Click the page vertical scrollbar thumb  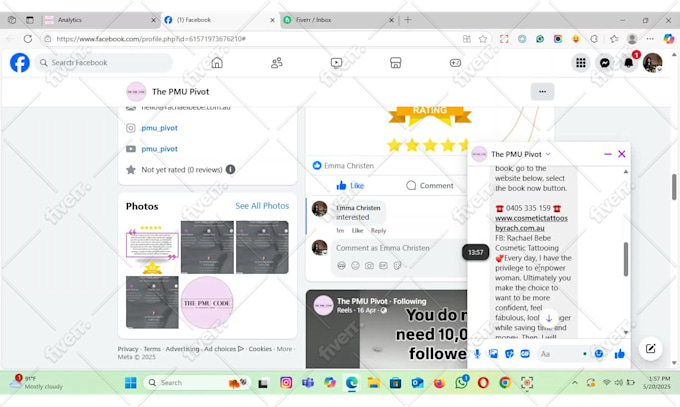(x=674, y=187)
